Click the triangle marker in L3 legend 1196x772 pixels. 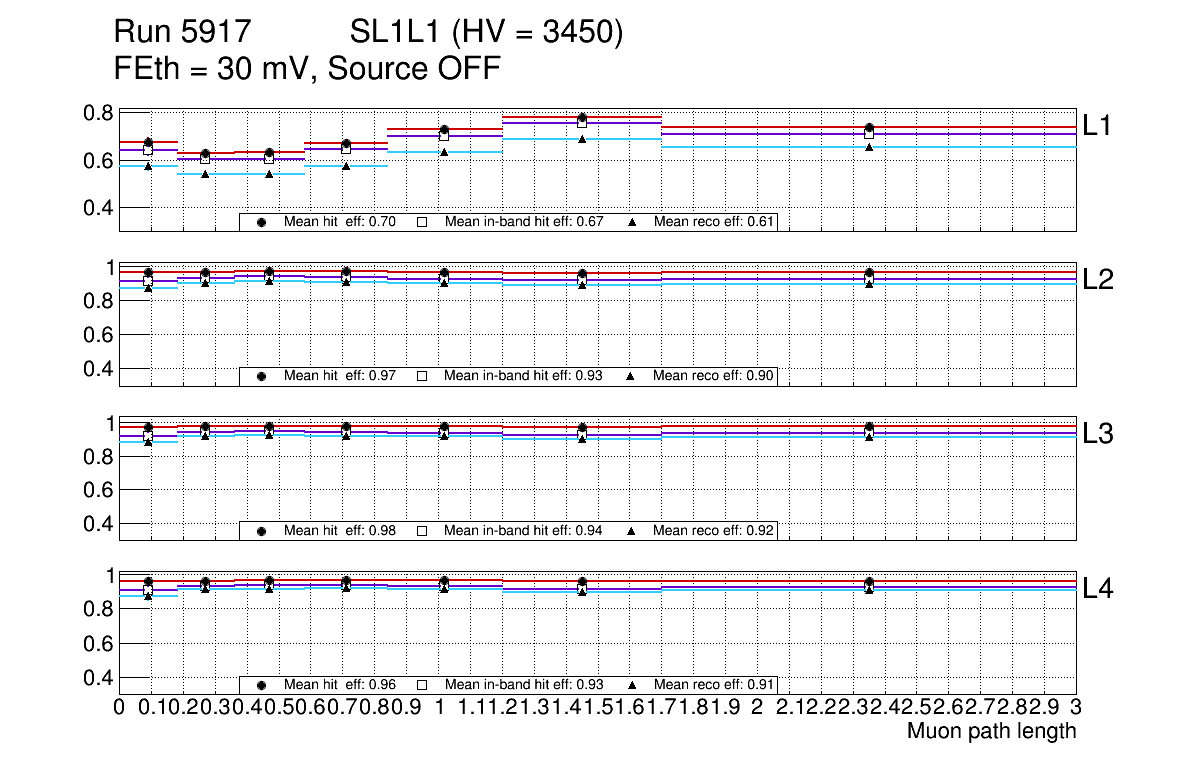[x=631, y=531]
